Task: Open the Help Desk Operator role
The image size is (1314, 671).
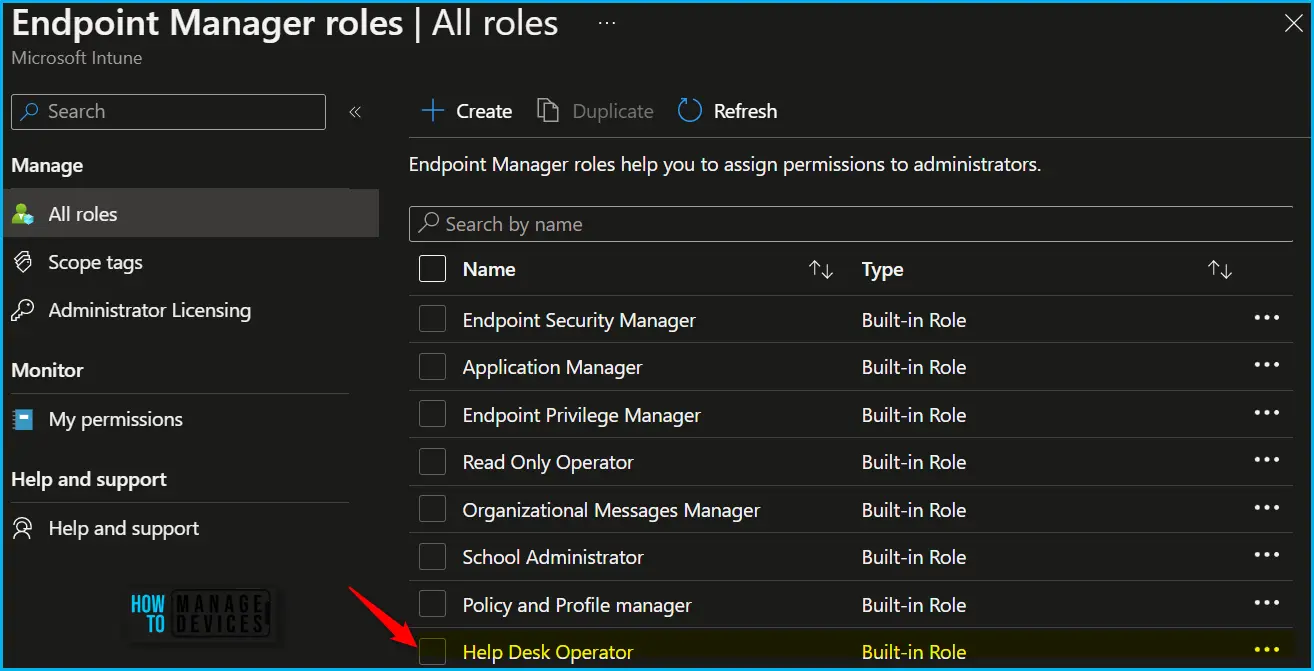Action: [x=548, y=652]
